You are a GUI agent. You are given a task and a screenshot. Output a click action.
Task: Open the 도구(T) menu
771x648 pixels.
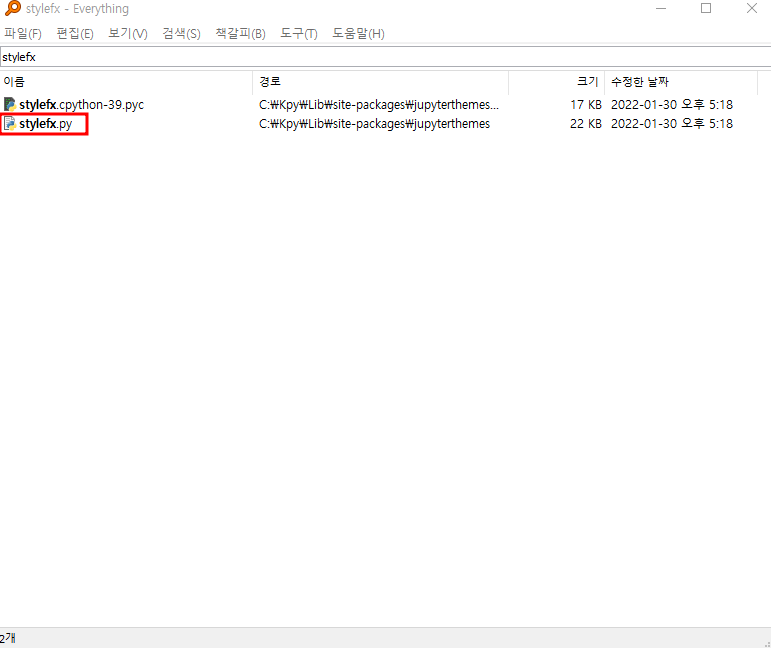[299, 33]
